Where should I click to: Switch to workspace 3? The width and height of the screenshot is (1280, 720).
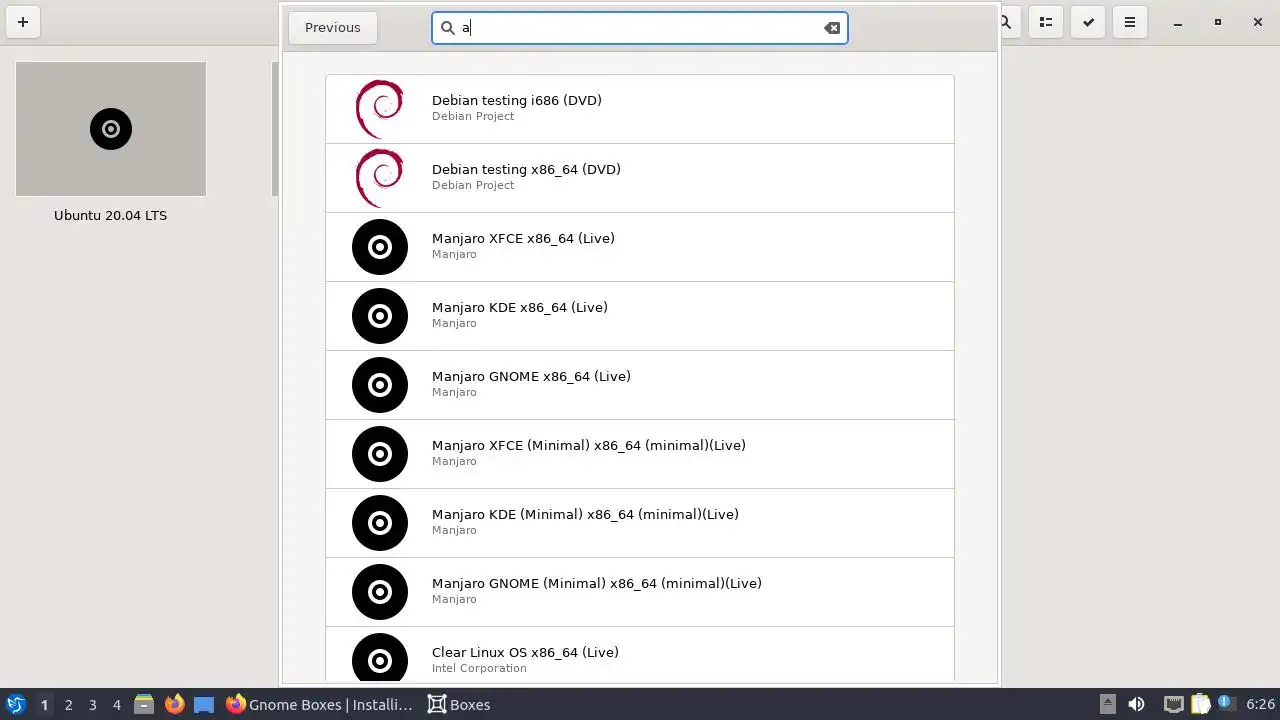pos(92,705)
